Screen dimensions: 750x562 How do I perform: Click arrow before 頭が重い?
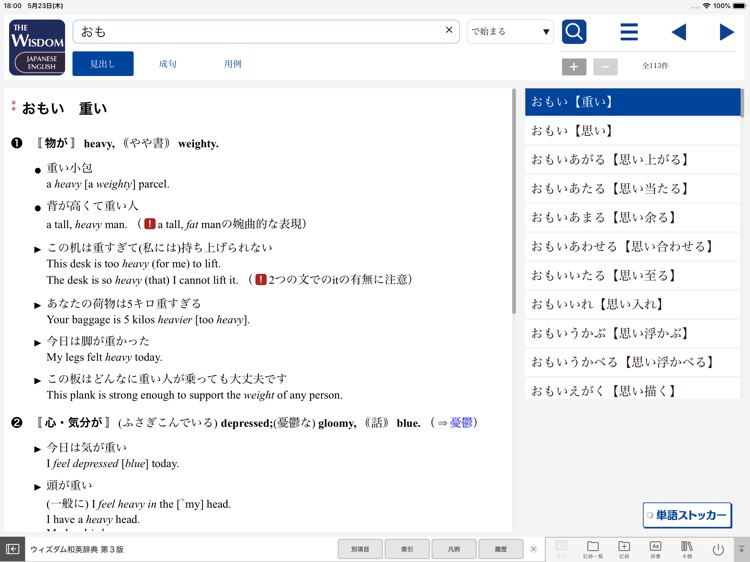[37, 487]
